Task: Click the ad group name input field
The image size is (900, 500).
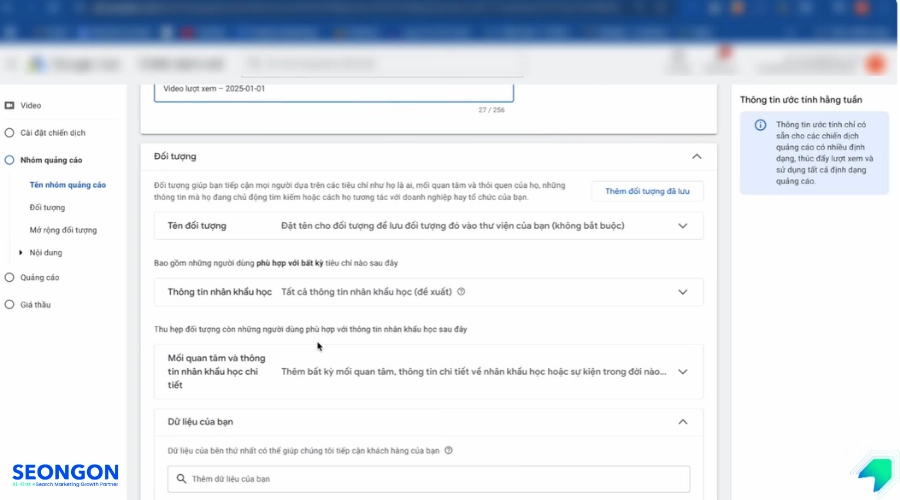Action: tap(333, 91)
